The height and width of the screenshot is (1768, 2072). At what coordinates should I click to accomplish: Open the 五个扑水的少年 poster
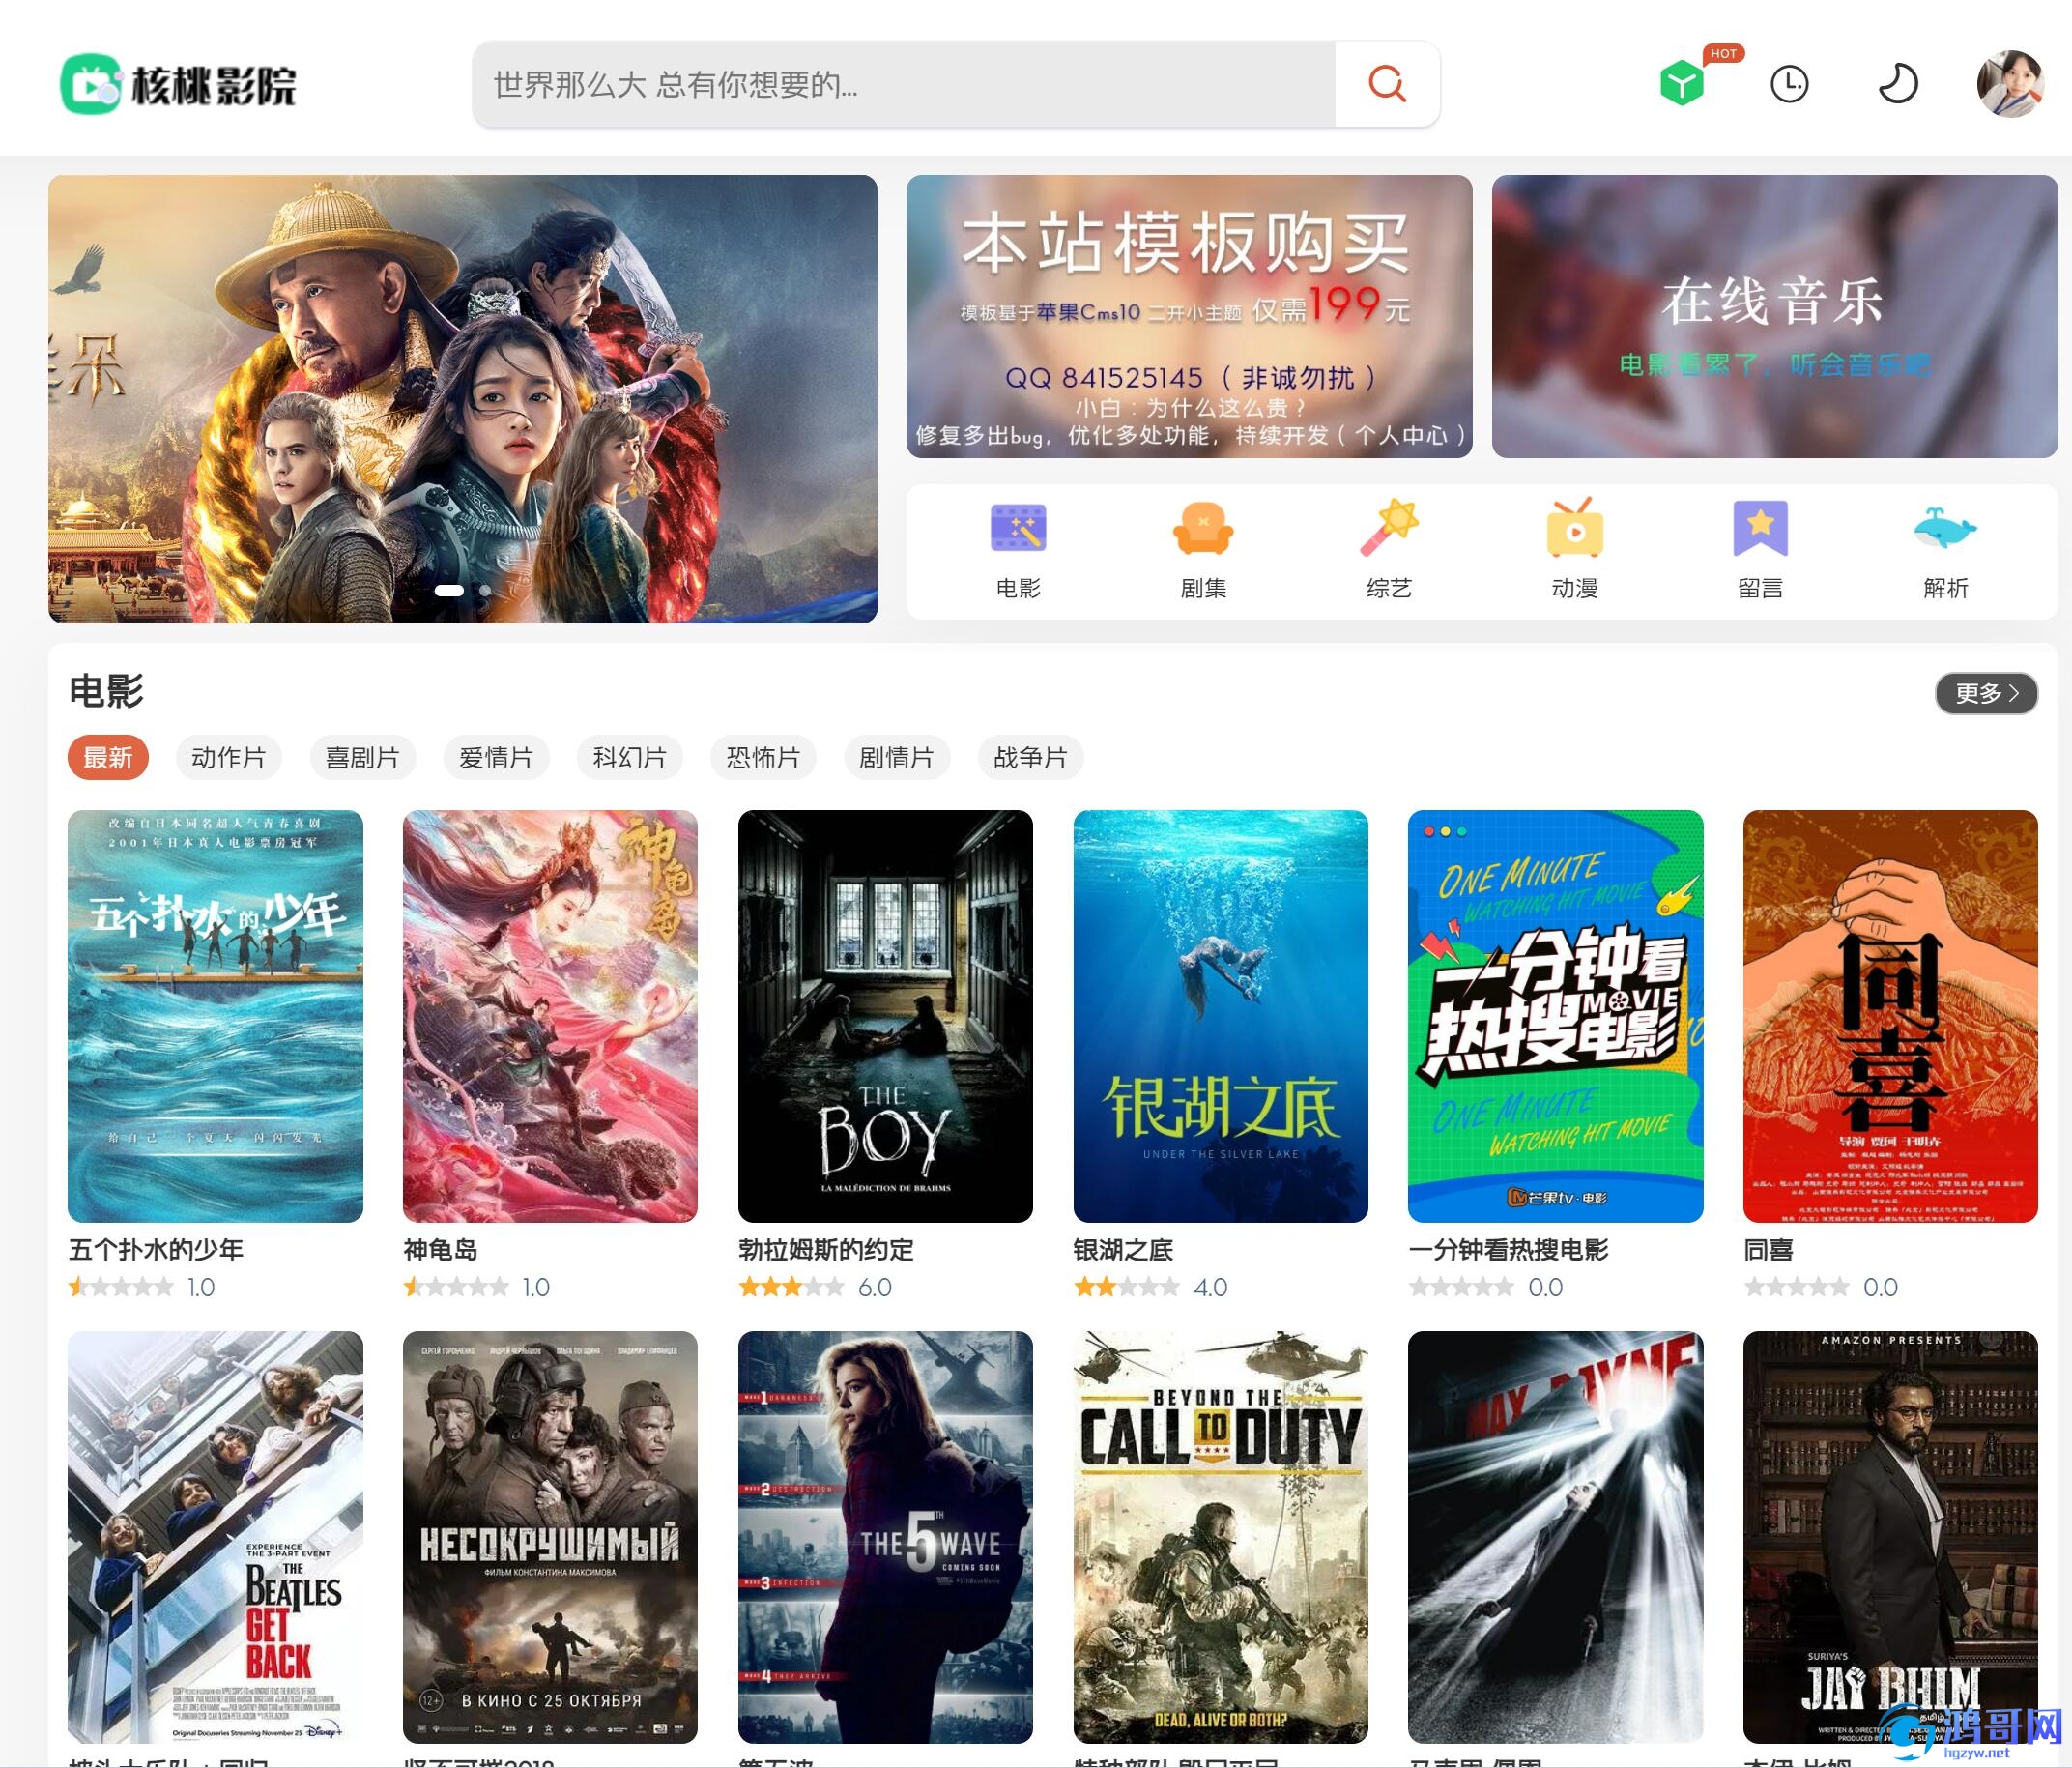[215, 1016]
